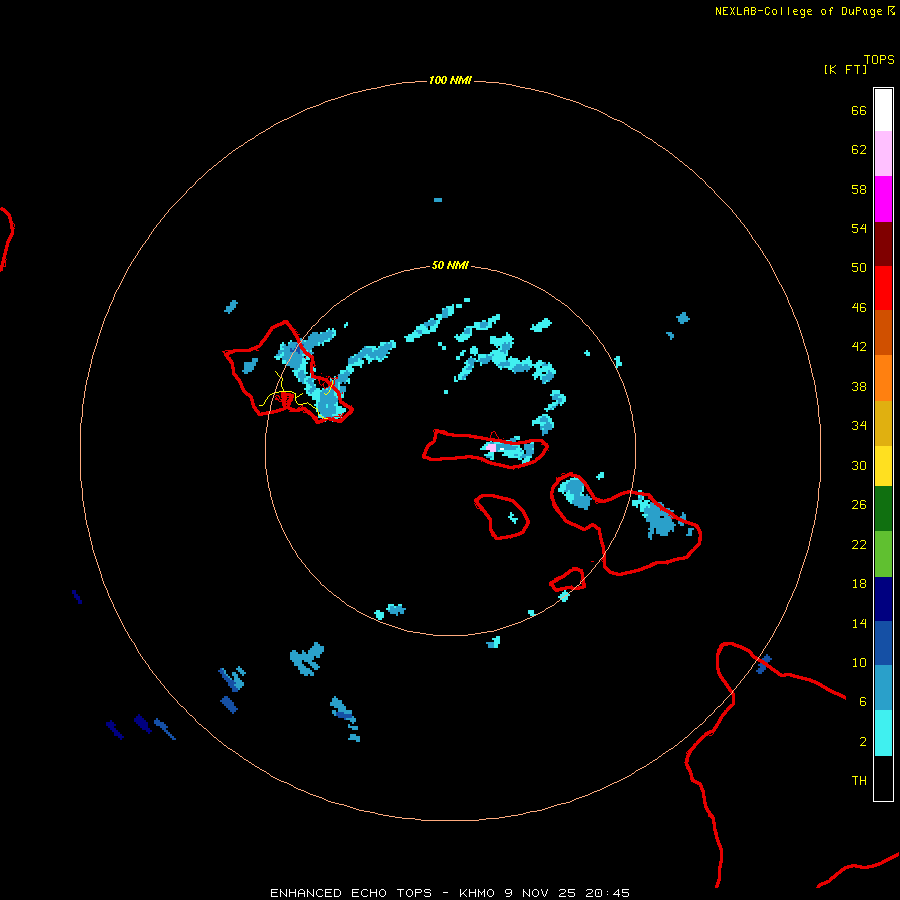Click the legend value 46
This screenshot has height=900, width=900.
pyautogui.click(x=859, y=308)
